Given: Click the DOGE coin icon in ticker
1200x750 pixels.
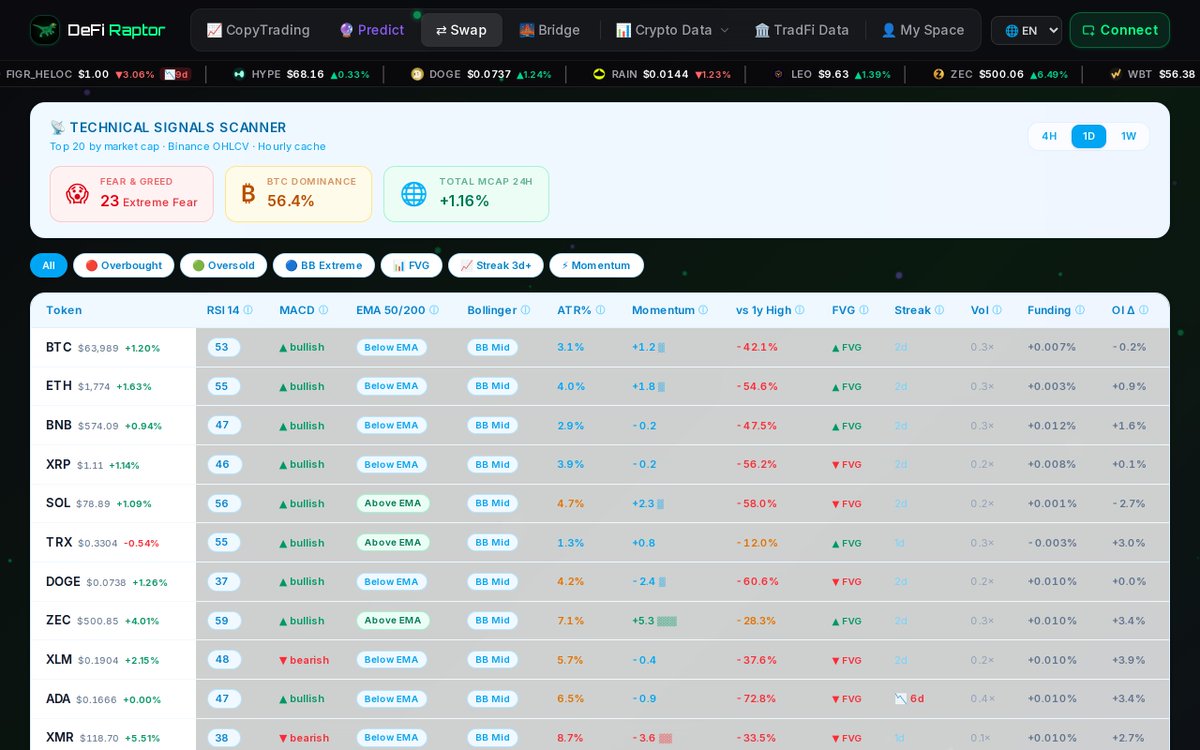Looking at the screenshot, I should [x=417, y=74].
